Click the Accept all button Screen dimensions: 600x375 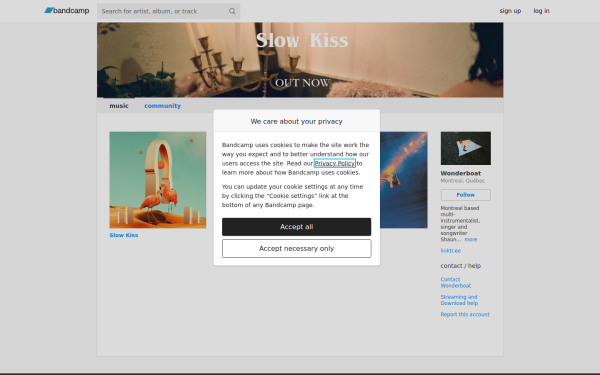(x=297, y=227)
